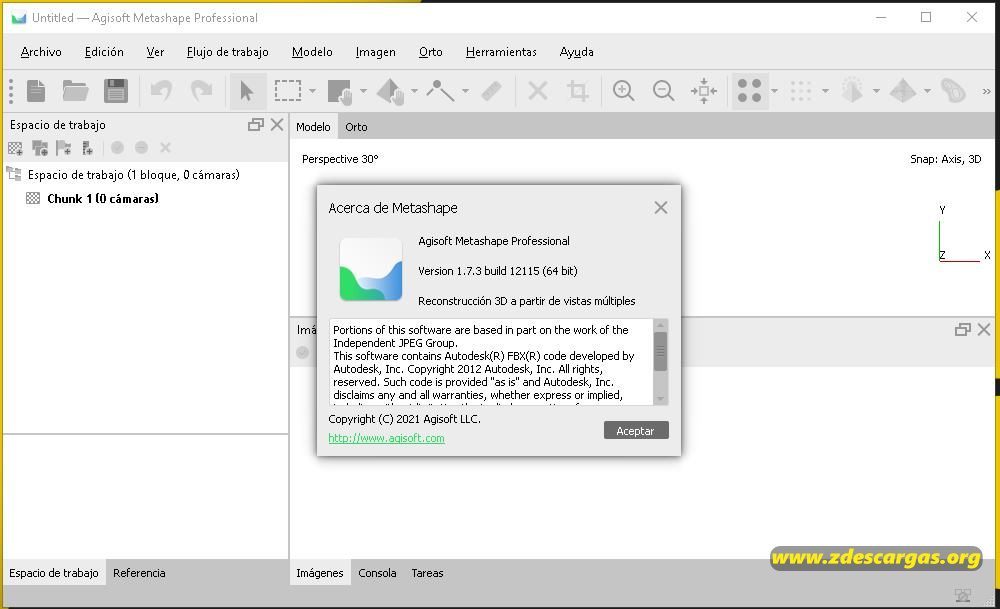Open the Rectangle selection tool dropdown arrow
Image resolution: width=1000 pixels, height=609 pixels.
point(312,91)
